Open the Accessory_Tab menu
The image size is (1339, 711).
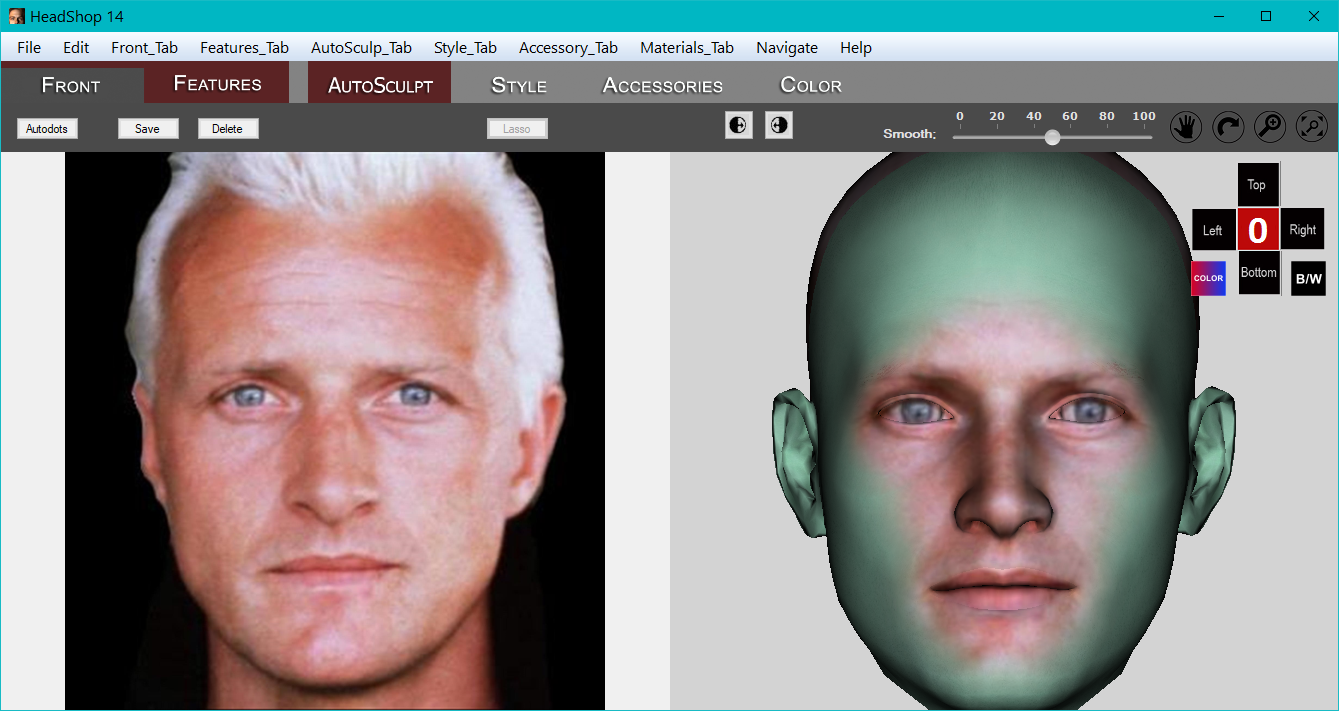point(569,47)
